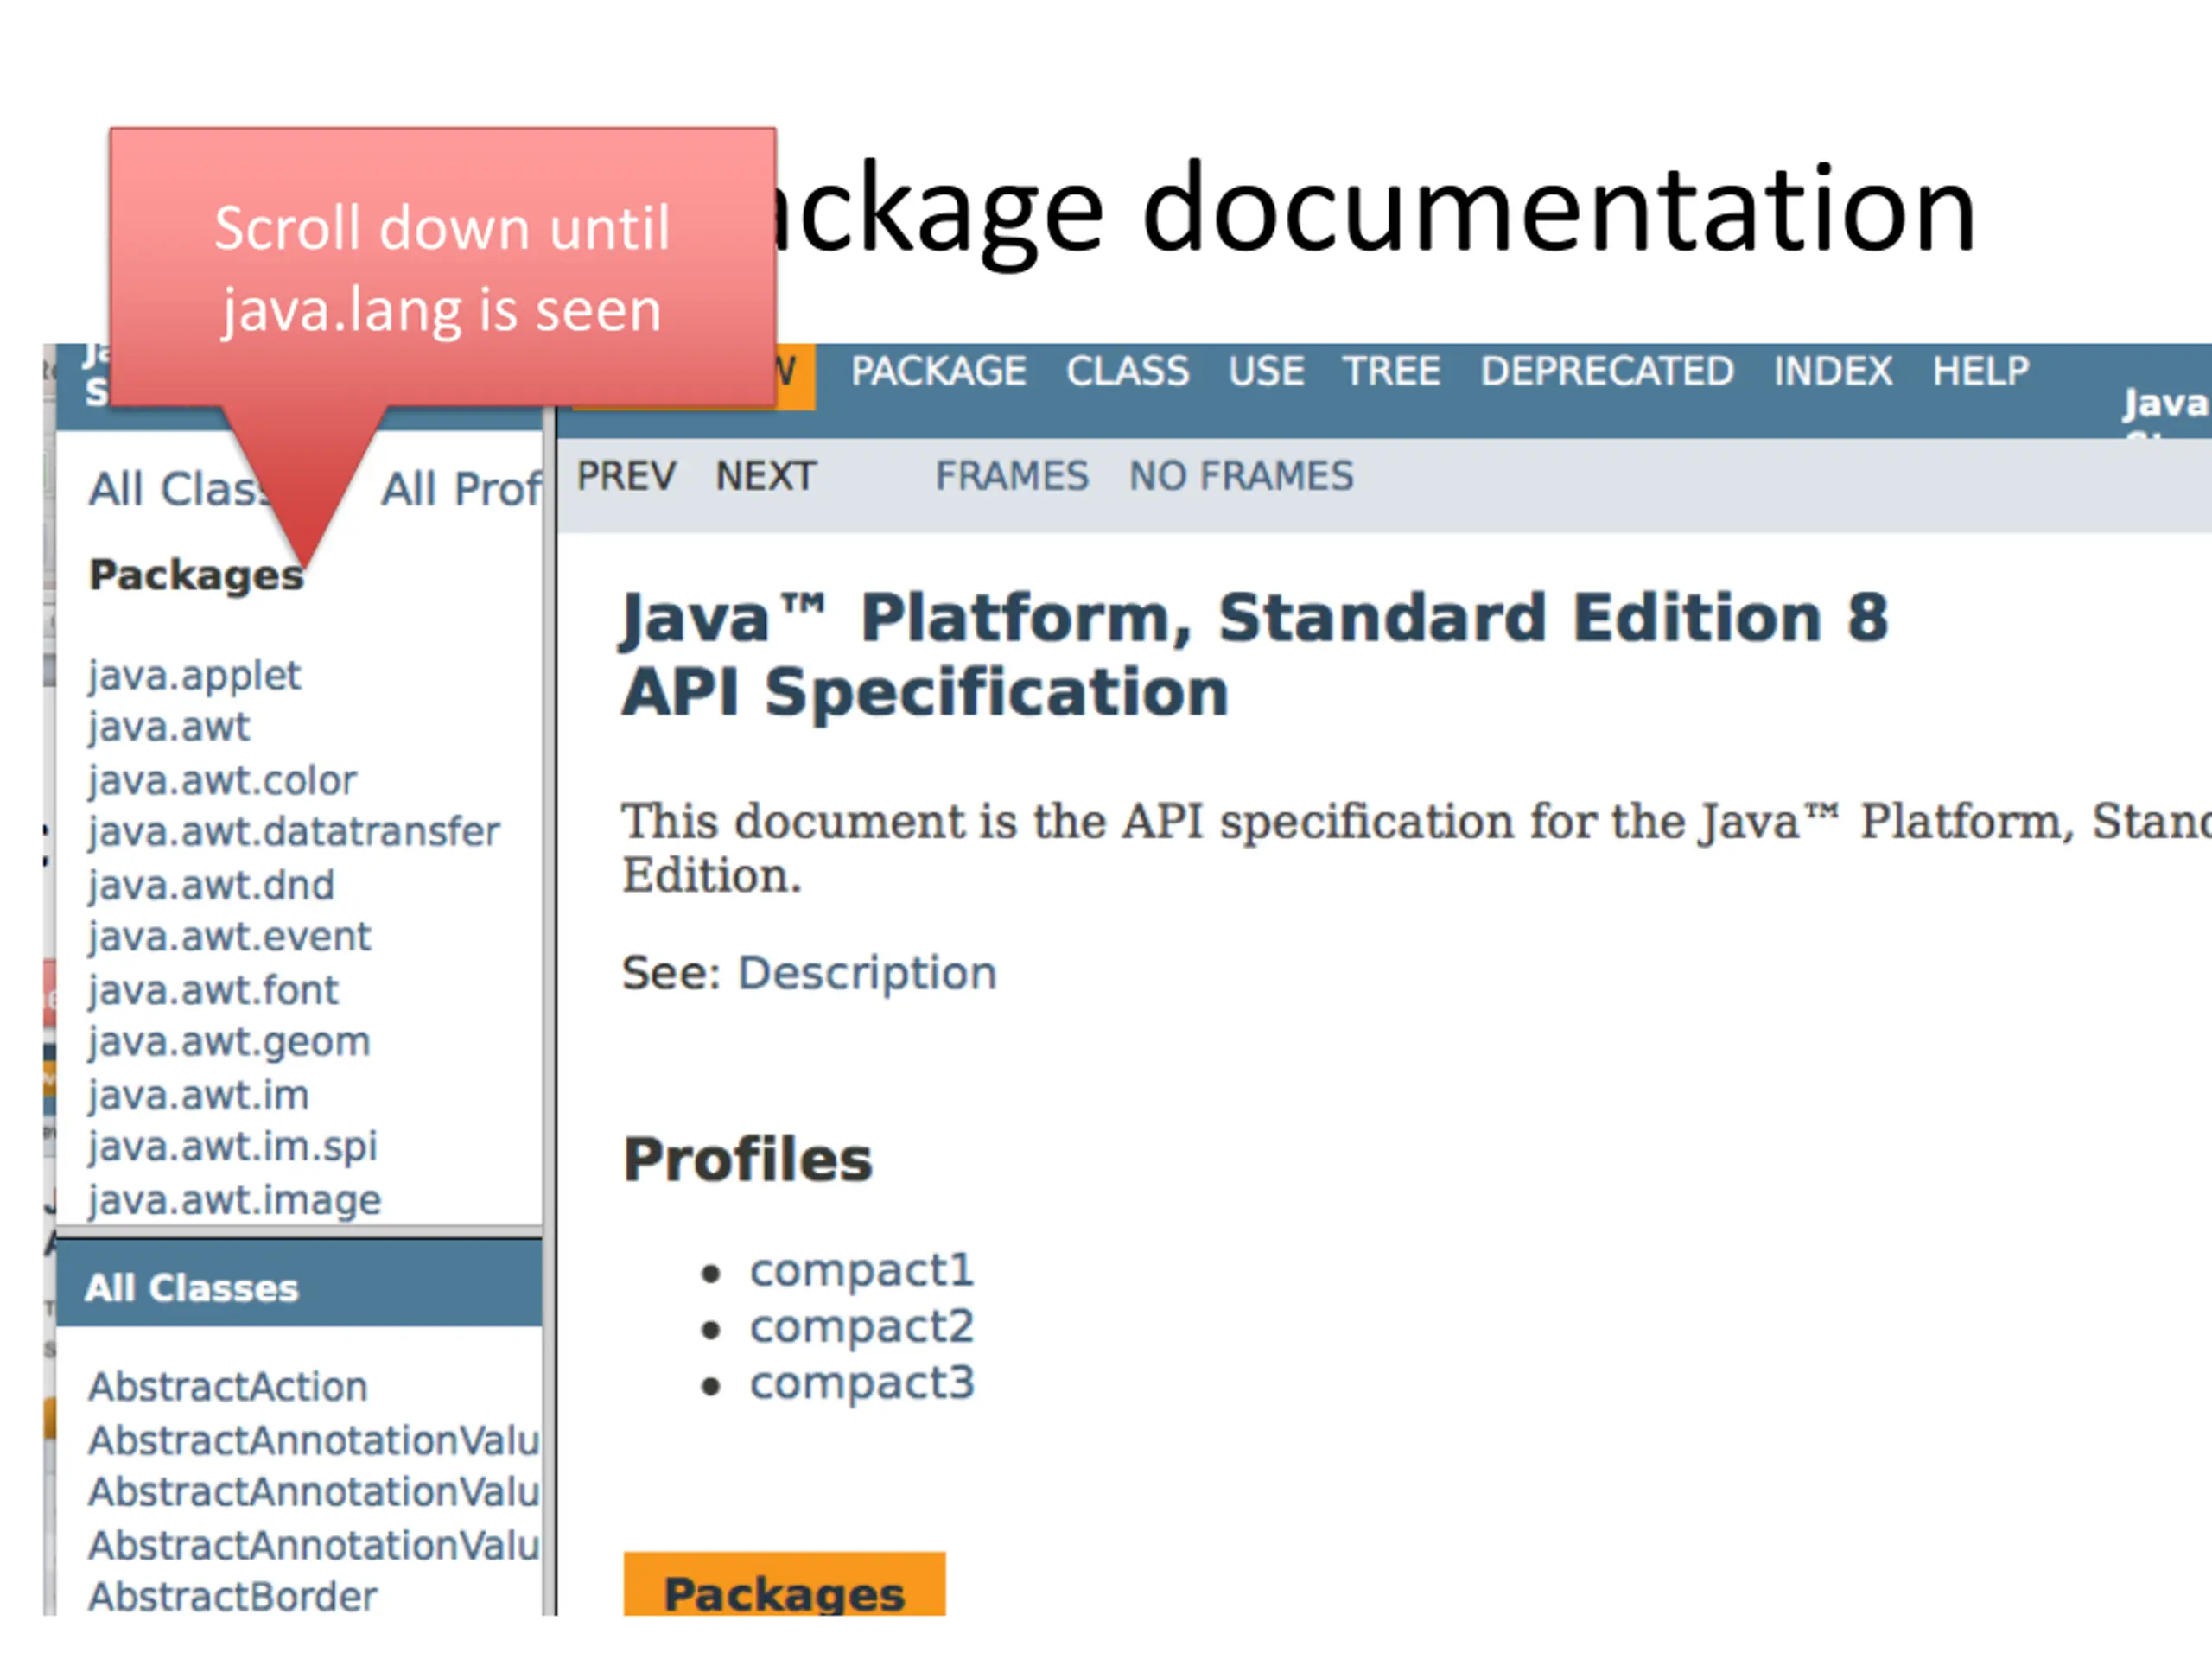Open the compact2 profile link
Screen dimensions: 2212x1659
pyautogui.click(x=862, y=1328)
